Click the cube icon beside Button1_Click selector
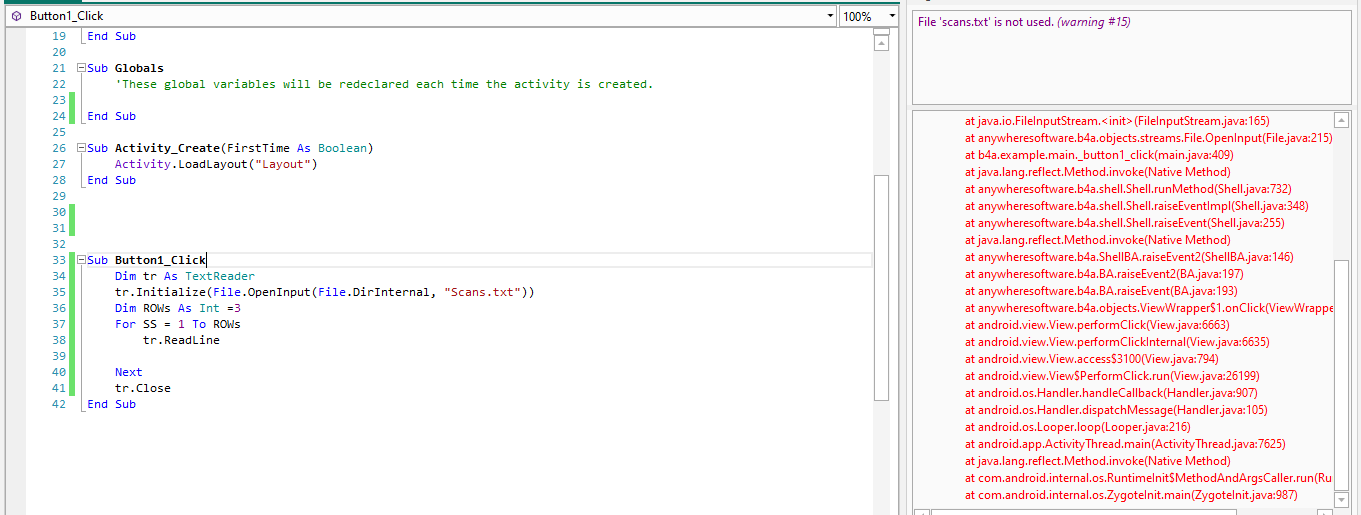The image size is (1361, 515). 16,16
